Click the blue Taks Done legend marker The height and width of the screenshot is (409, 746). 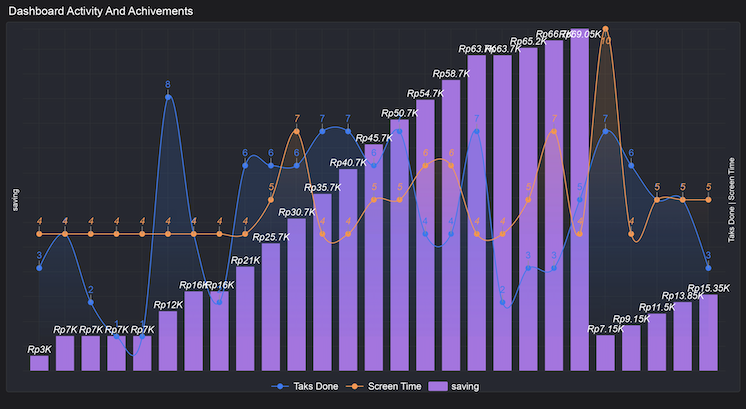tap(281, 386)
